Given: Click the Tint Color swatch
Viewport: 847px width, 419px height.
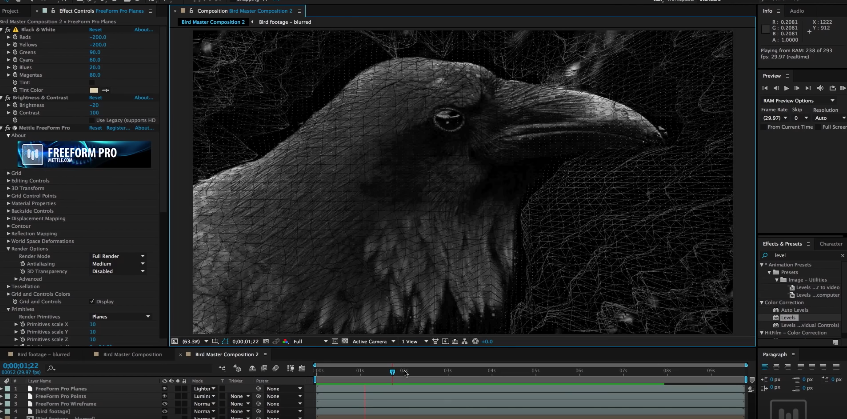Looking at the screenshot, I should (x=94, y=90).
